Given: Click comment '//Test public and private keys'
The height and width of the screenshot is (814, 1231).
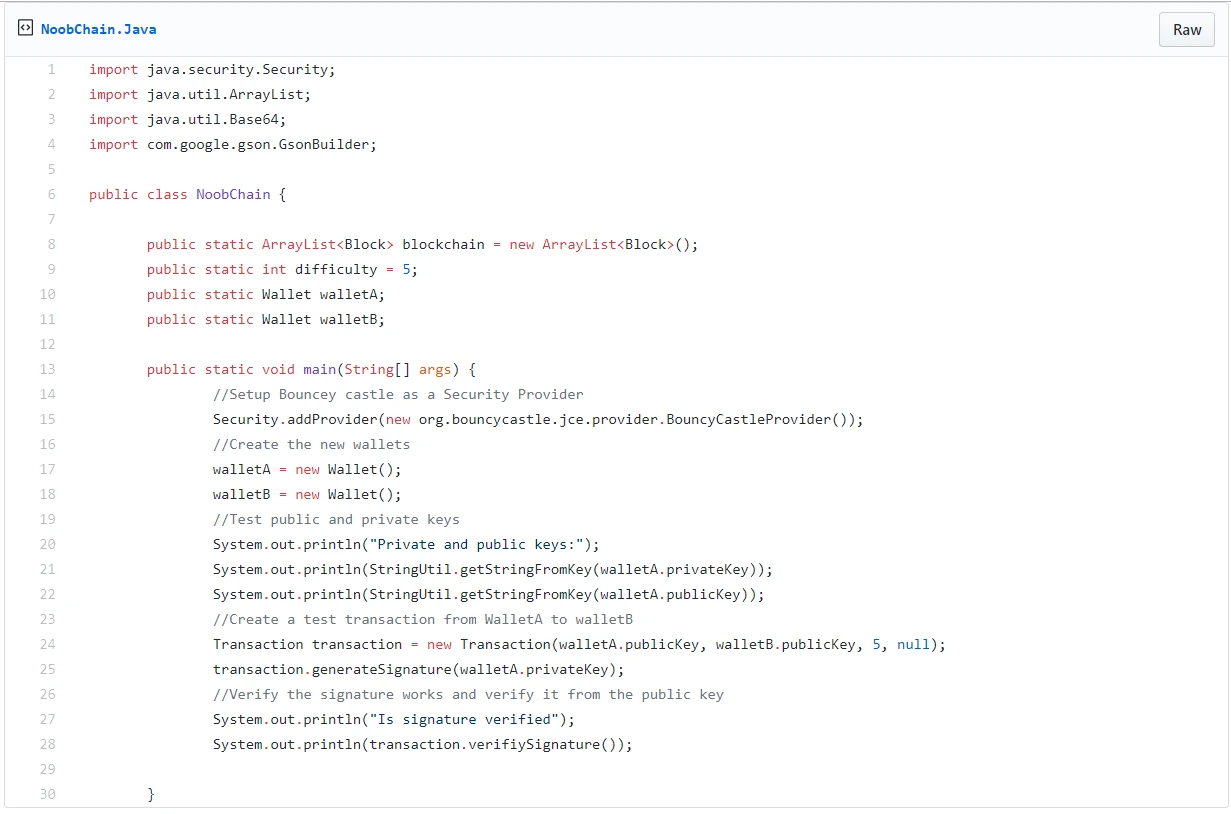Looking at the screenshot, I should pos(336,519).
